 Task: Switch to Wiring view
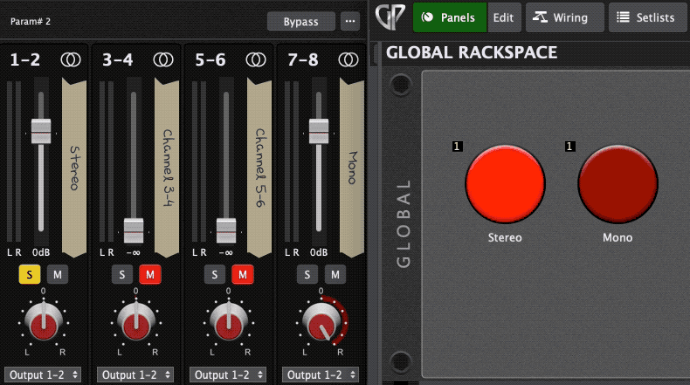click(x=565, y=17)
